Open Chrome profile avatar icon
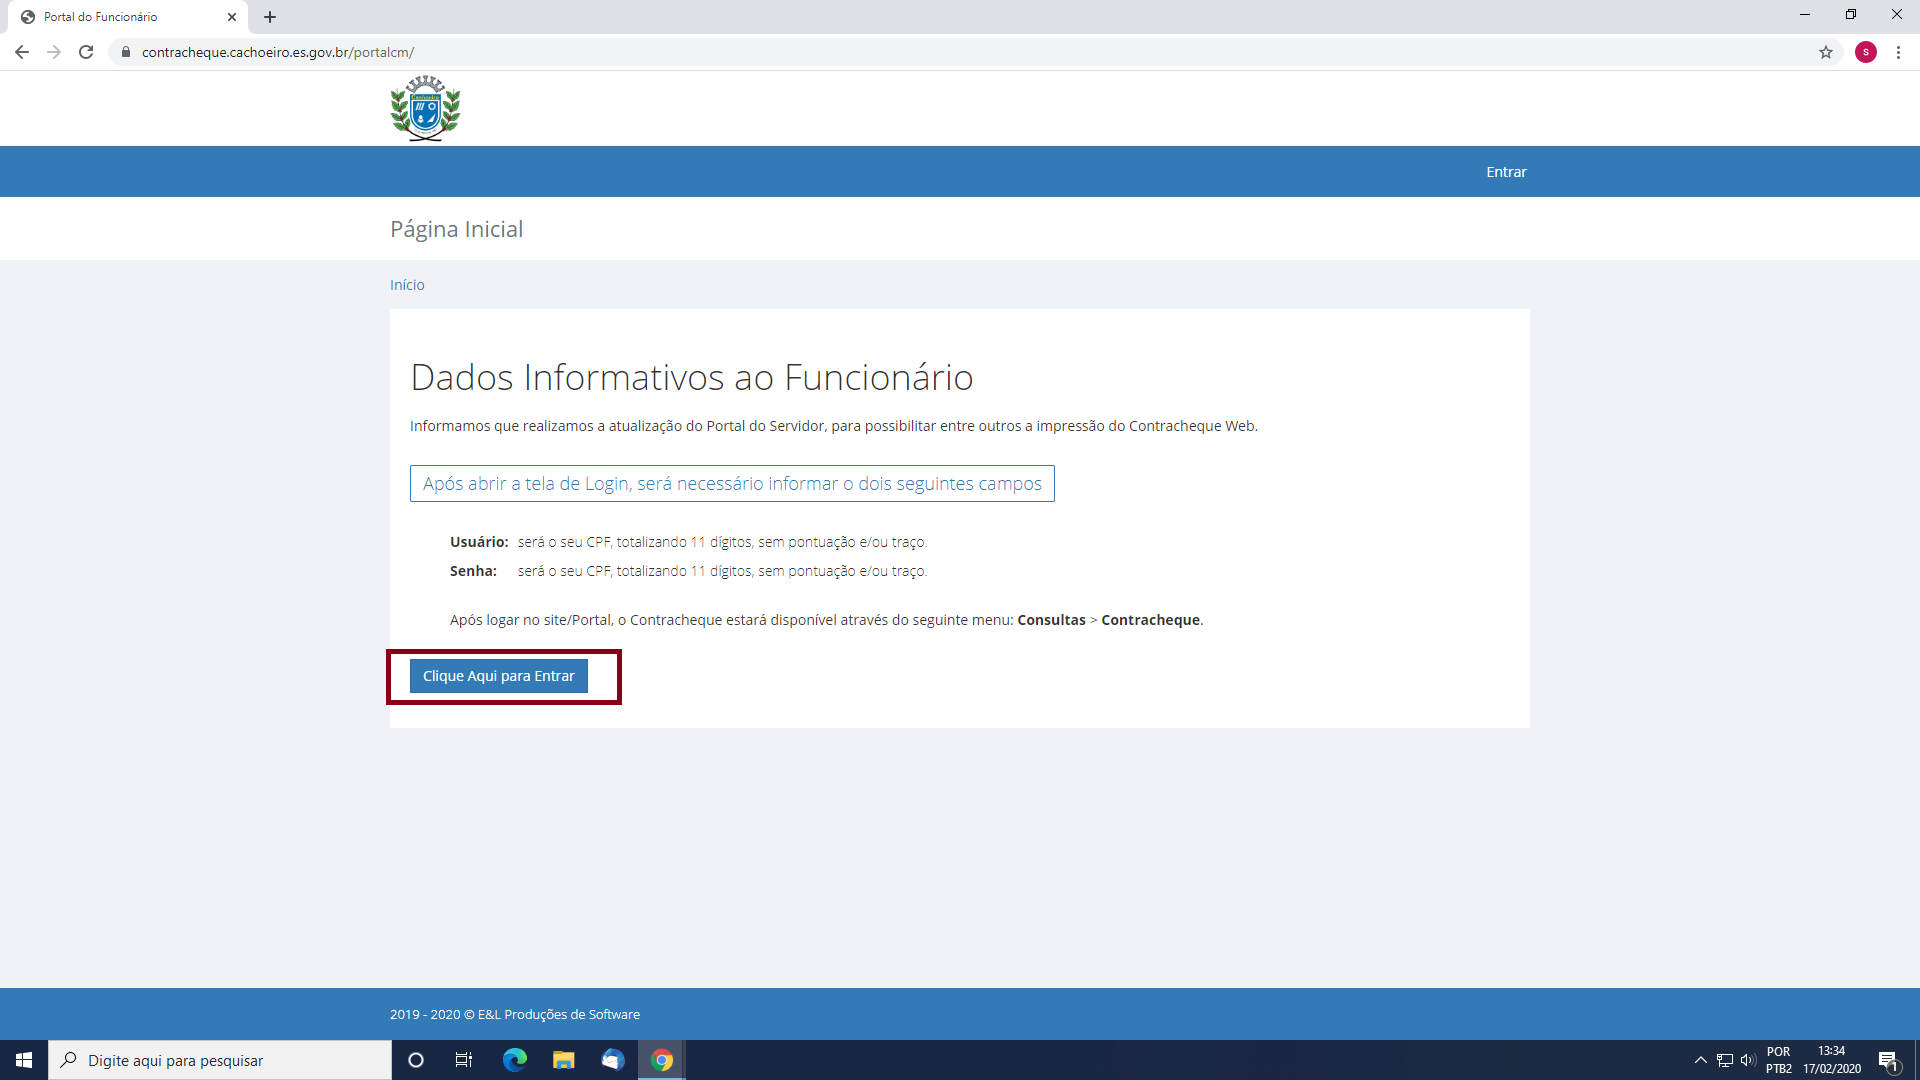 [1865, 52]
